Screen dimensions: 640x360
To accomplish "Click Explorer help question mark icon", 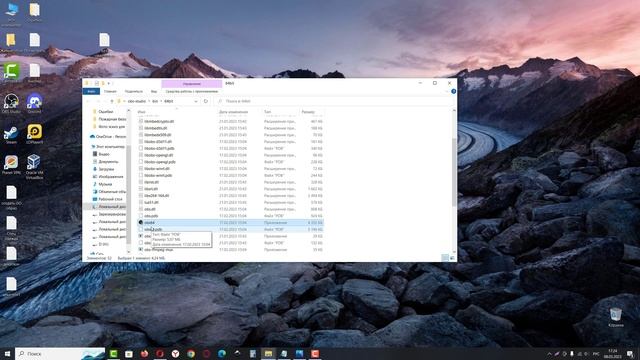I will click(x=453, y=91).
